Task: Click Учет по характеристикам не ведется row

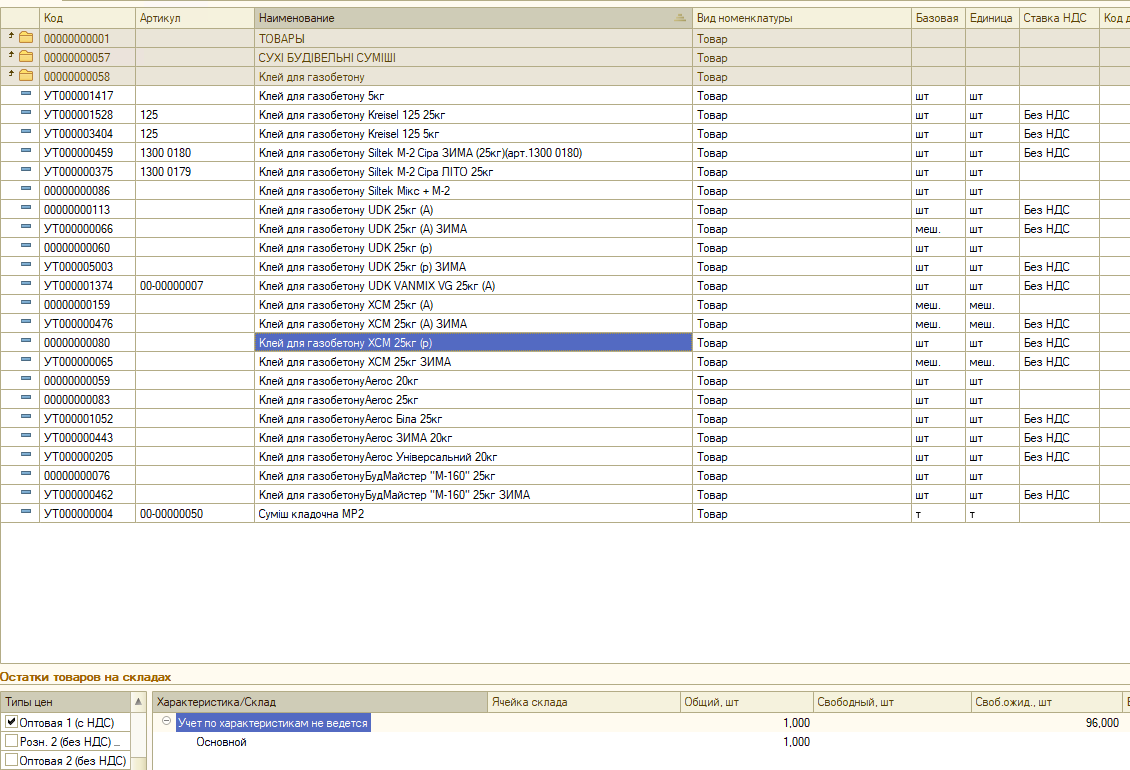Action: point(272,722)
